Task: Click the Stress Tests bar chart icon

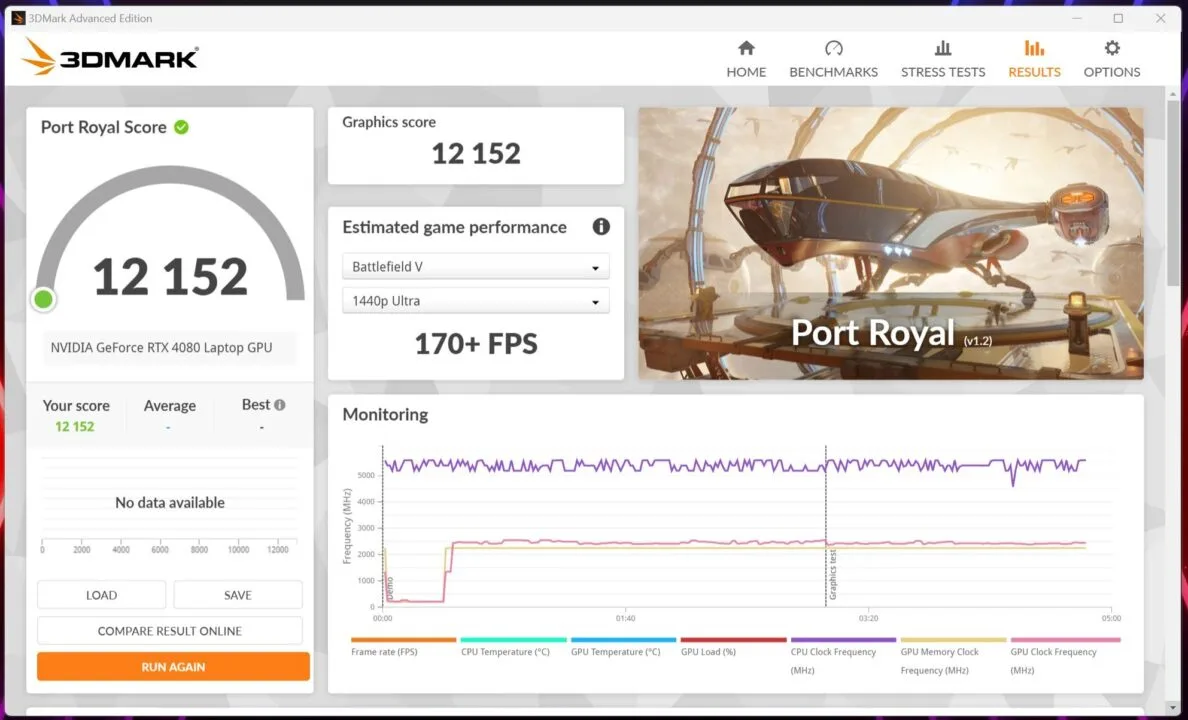Action: [942, 49]
